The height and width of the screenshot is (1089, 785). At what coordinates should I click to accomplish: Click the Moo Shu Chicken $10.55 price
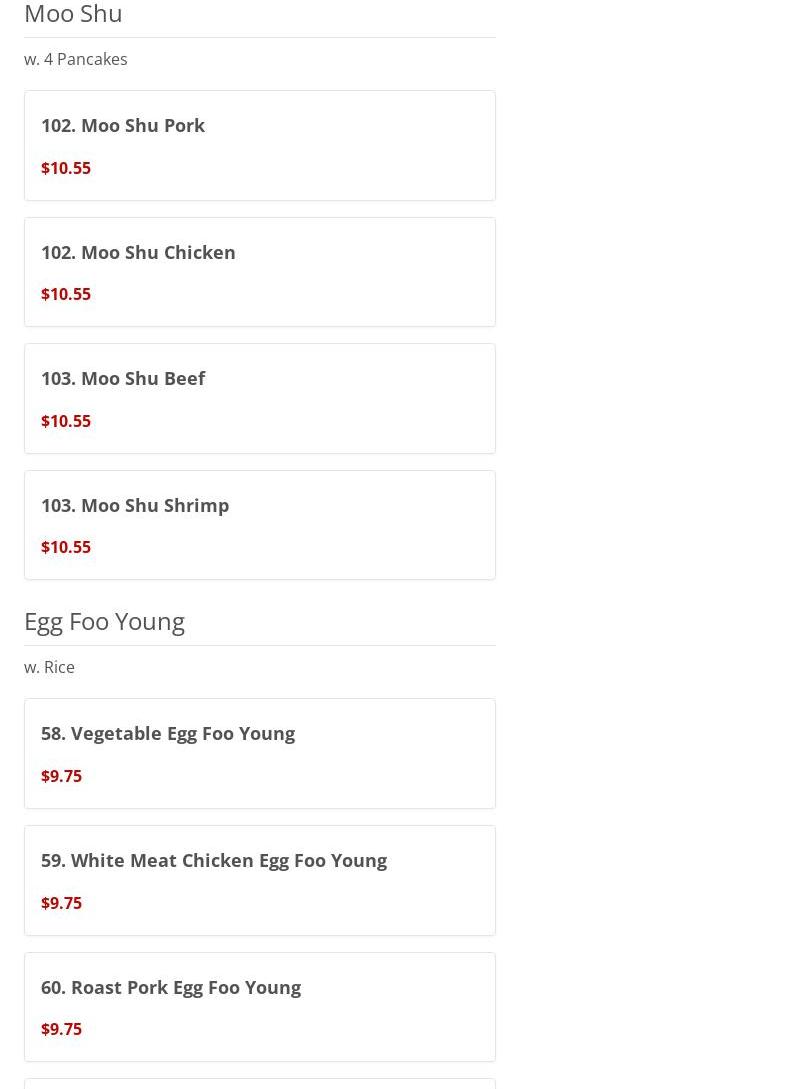point(66,294)
